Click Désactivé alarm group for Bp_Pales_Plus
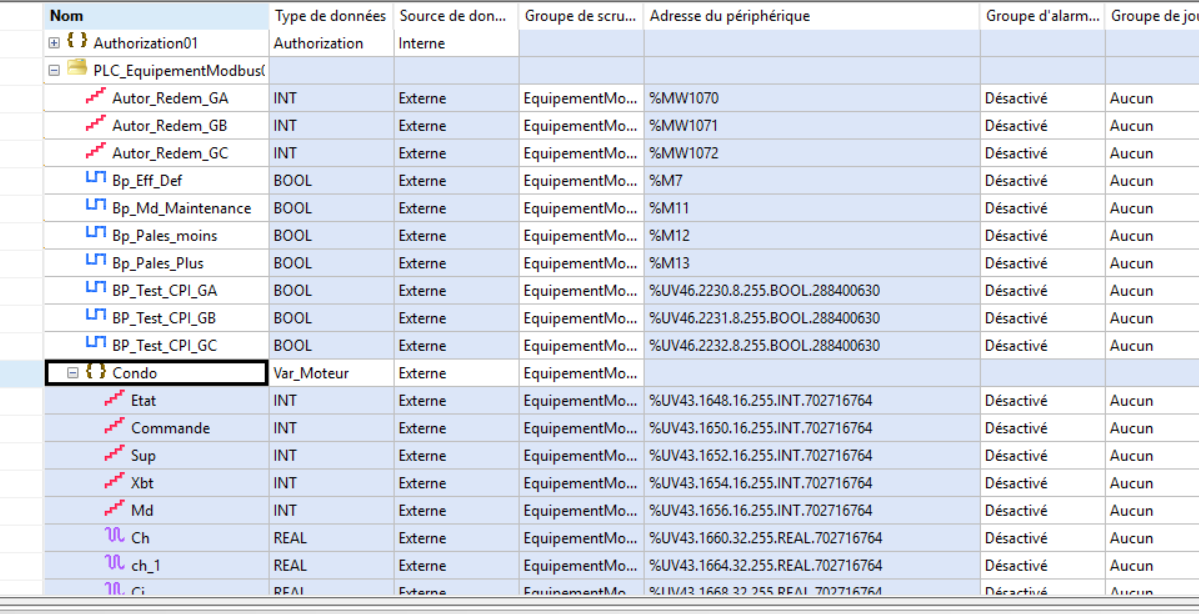The height and width of the screenshot is (614, 1199). (1016, 263)
